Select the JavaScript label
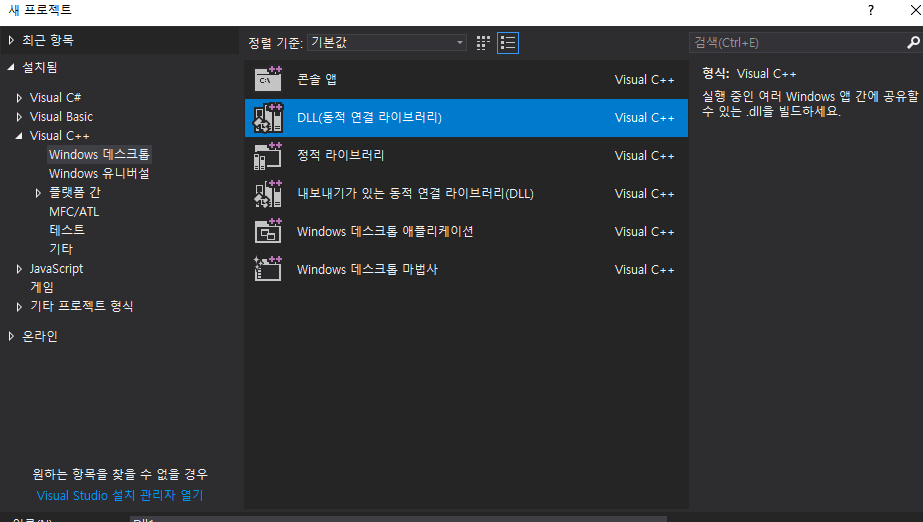 57,268
